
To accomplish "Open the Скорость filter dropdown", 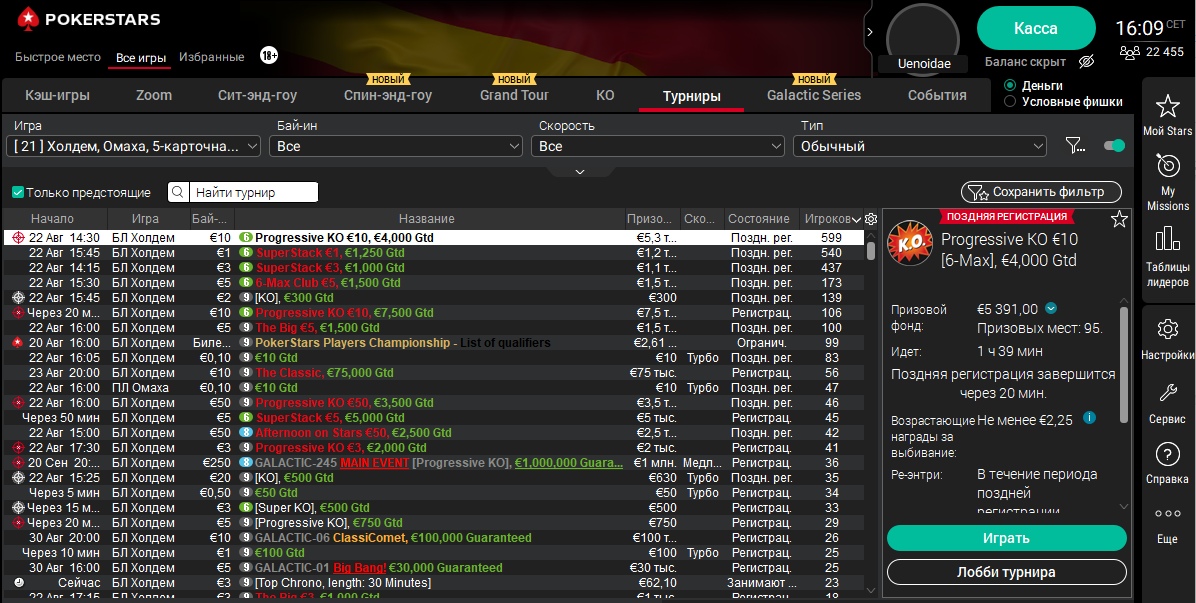I will point(657,146).
